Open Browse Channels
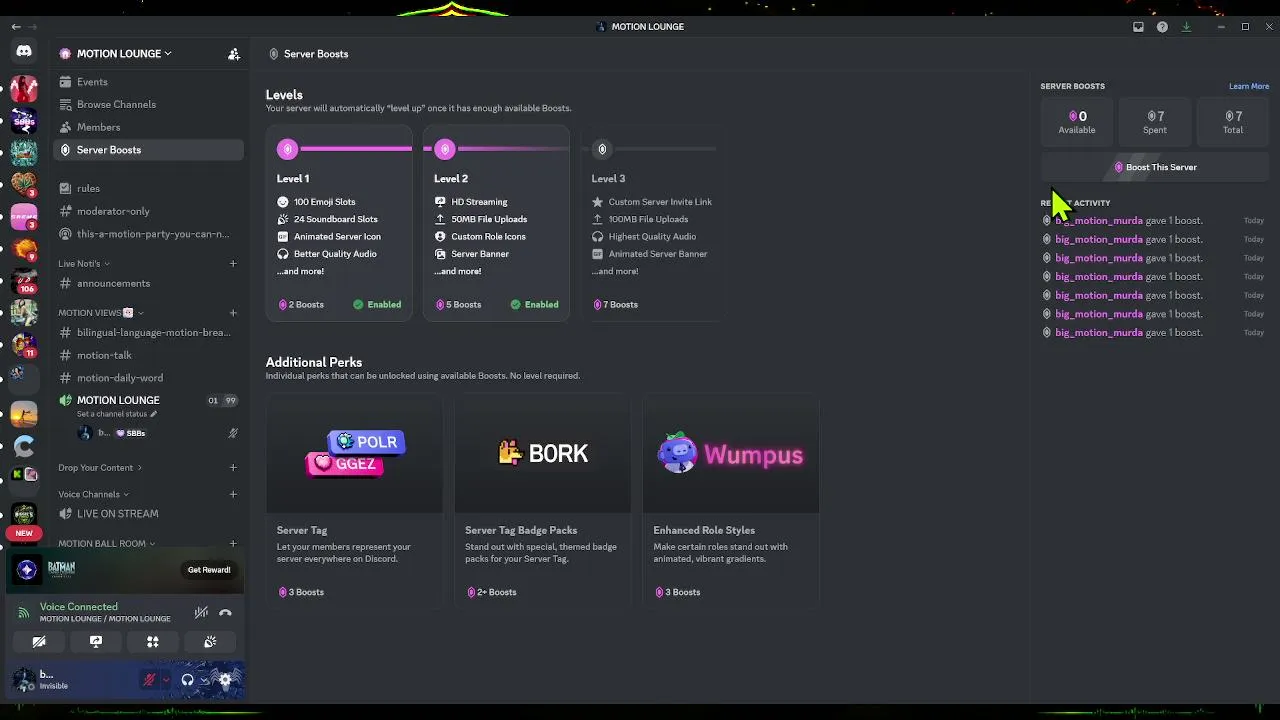This screenshot has width=1280, height=720. [148, 104]
